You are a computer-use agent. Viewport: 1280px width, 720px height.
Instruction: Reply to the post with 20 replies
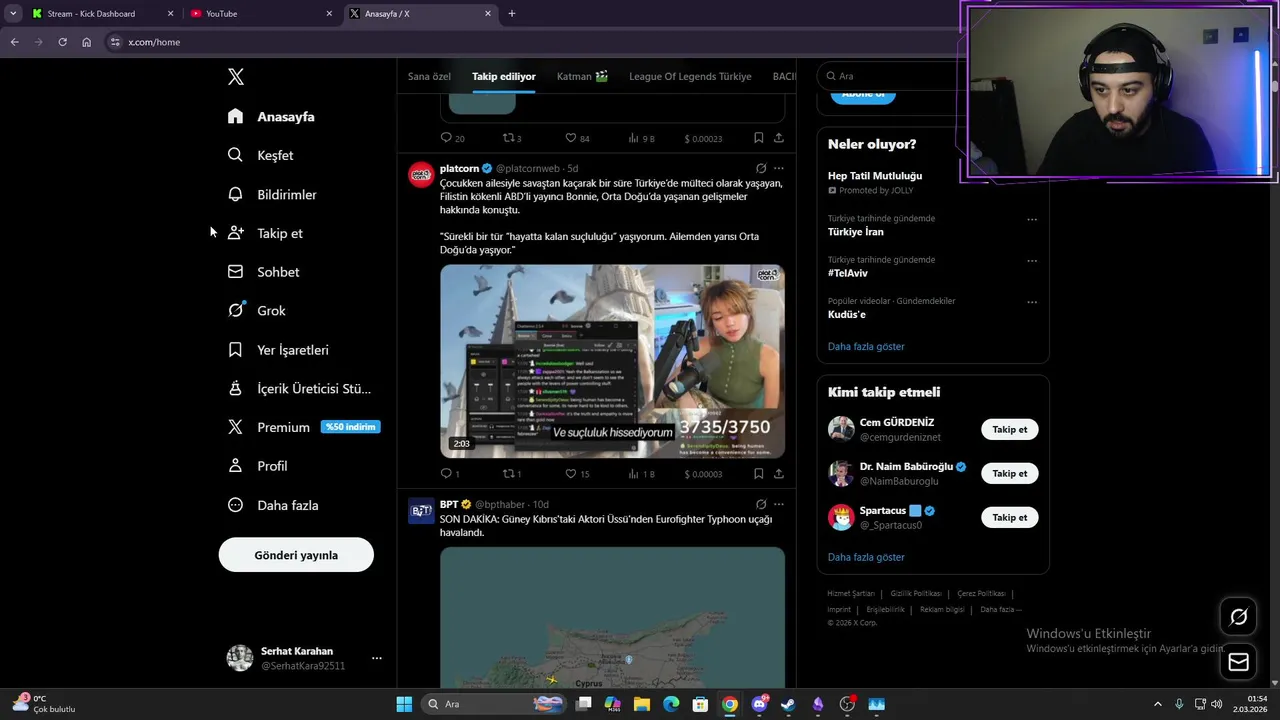(446, 138)
